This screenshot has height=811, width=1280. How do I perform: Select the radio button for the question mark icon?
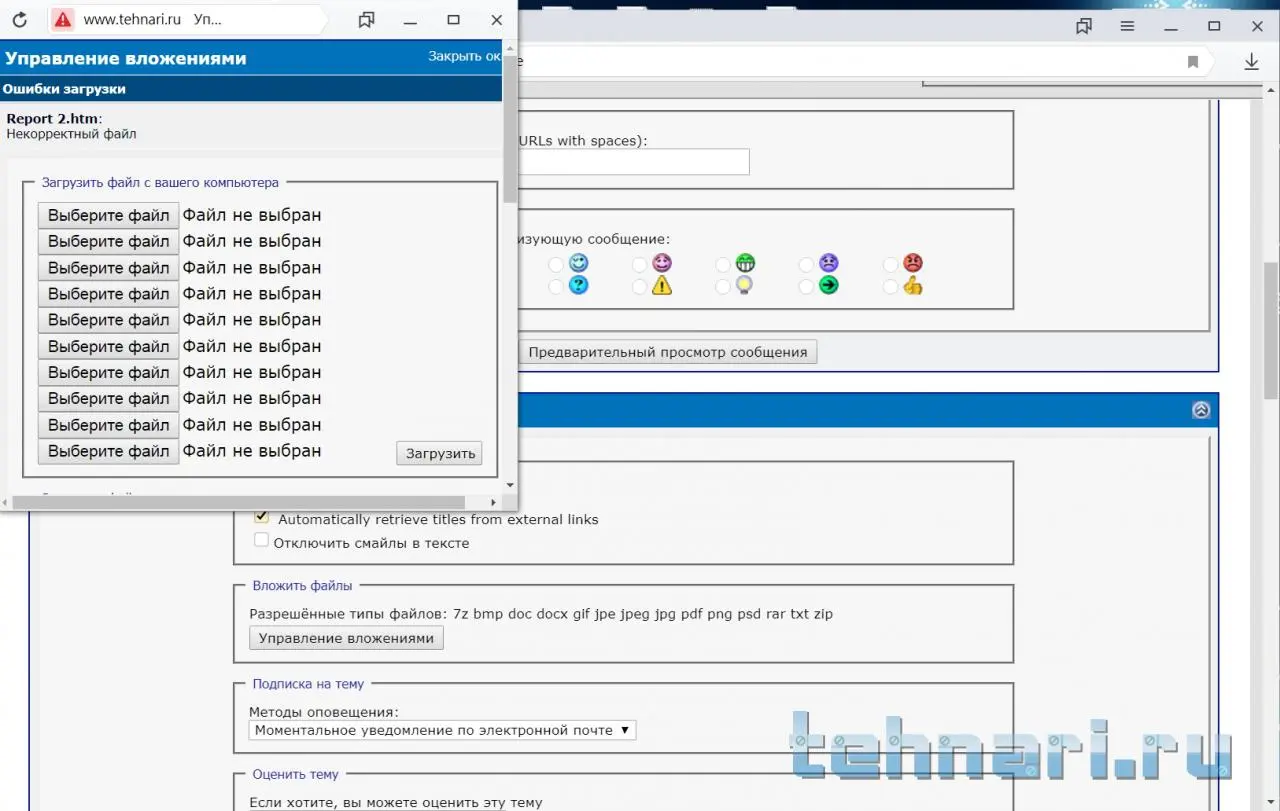click(556, 287)
